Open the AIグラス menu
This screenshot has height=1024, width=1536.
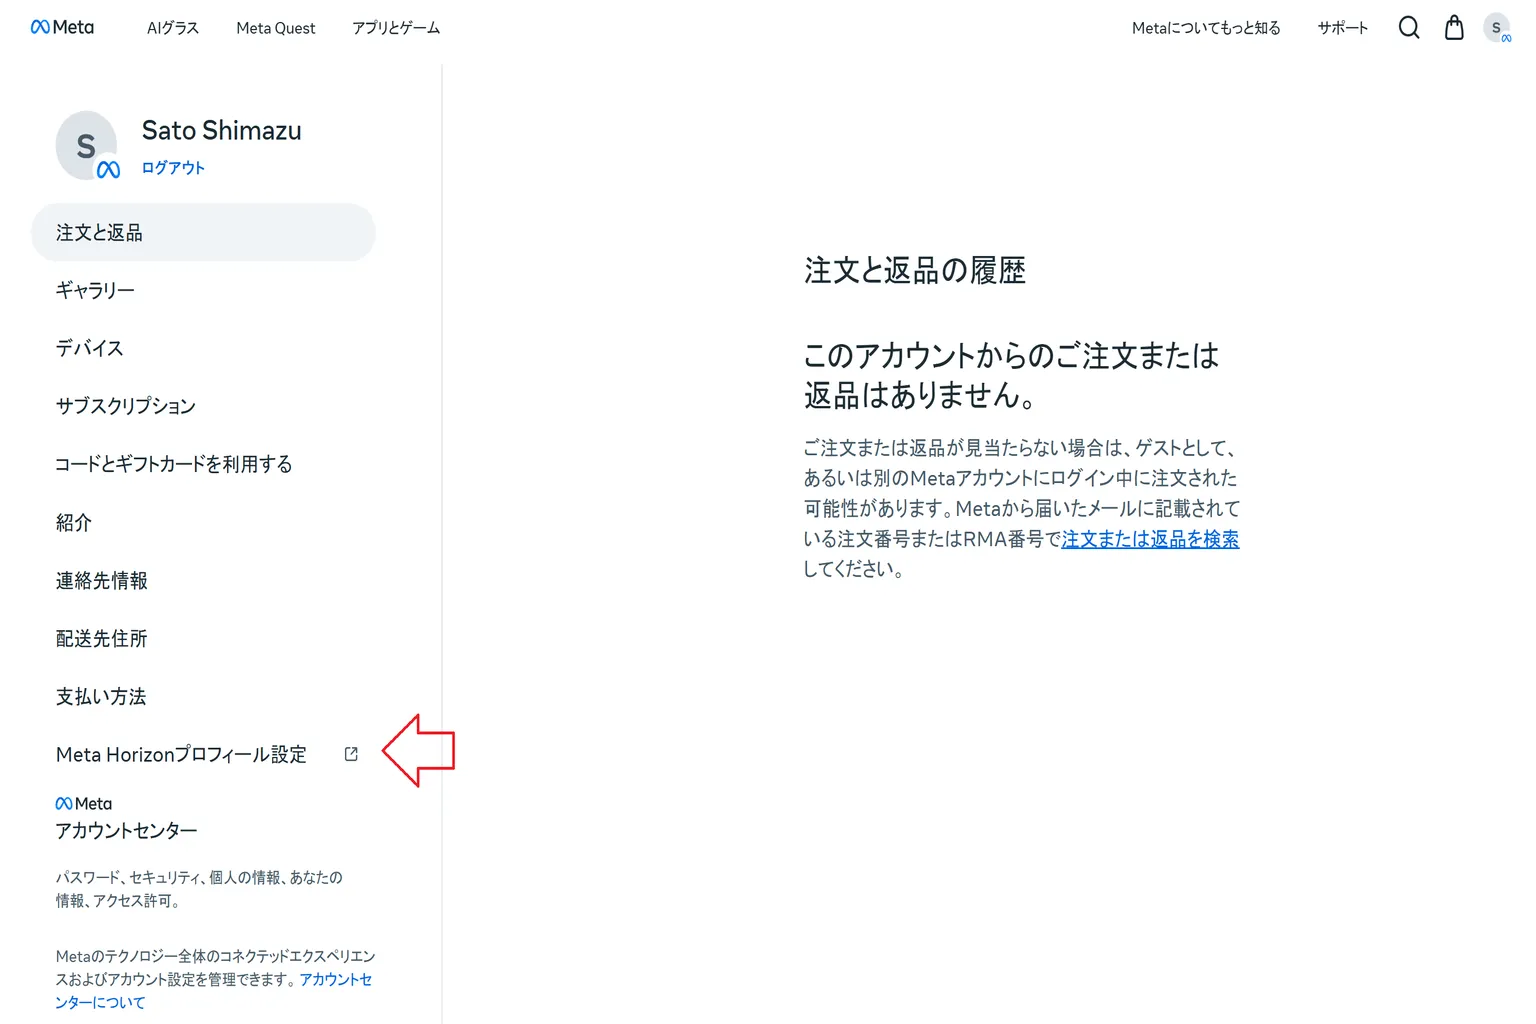173,28
